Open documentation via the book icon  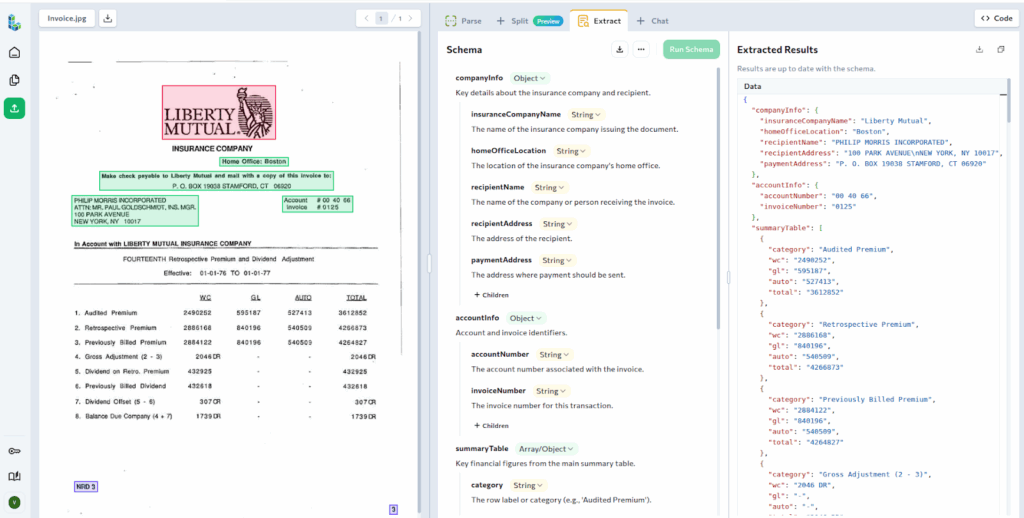[x=14, y=476]
